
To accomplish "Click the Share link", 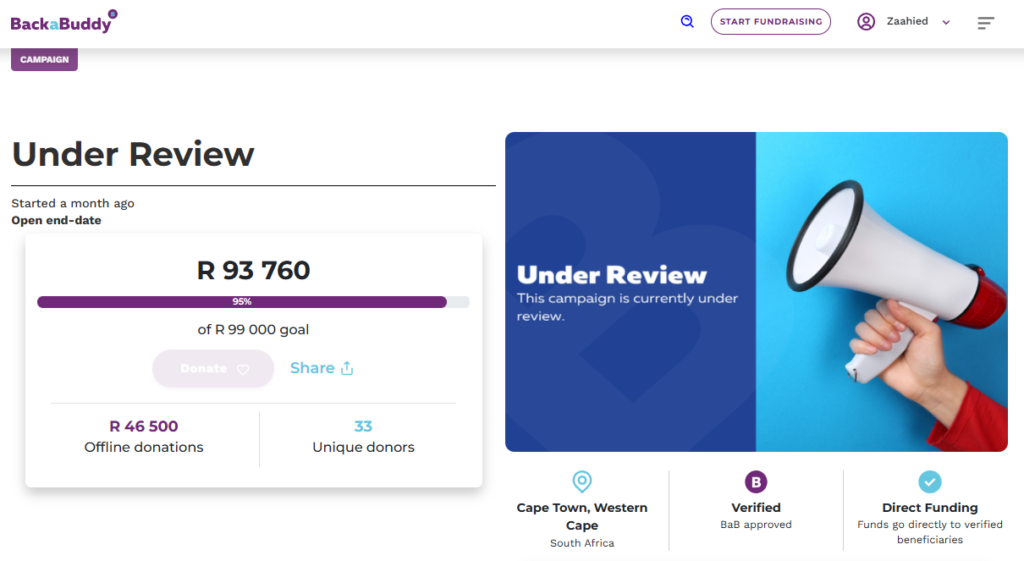I will click(x=312, y=368).
